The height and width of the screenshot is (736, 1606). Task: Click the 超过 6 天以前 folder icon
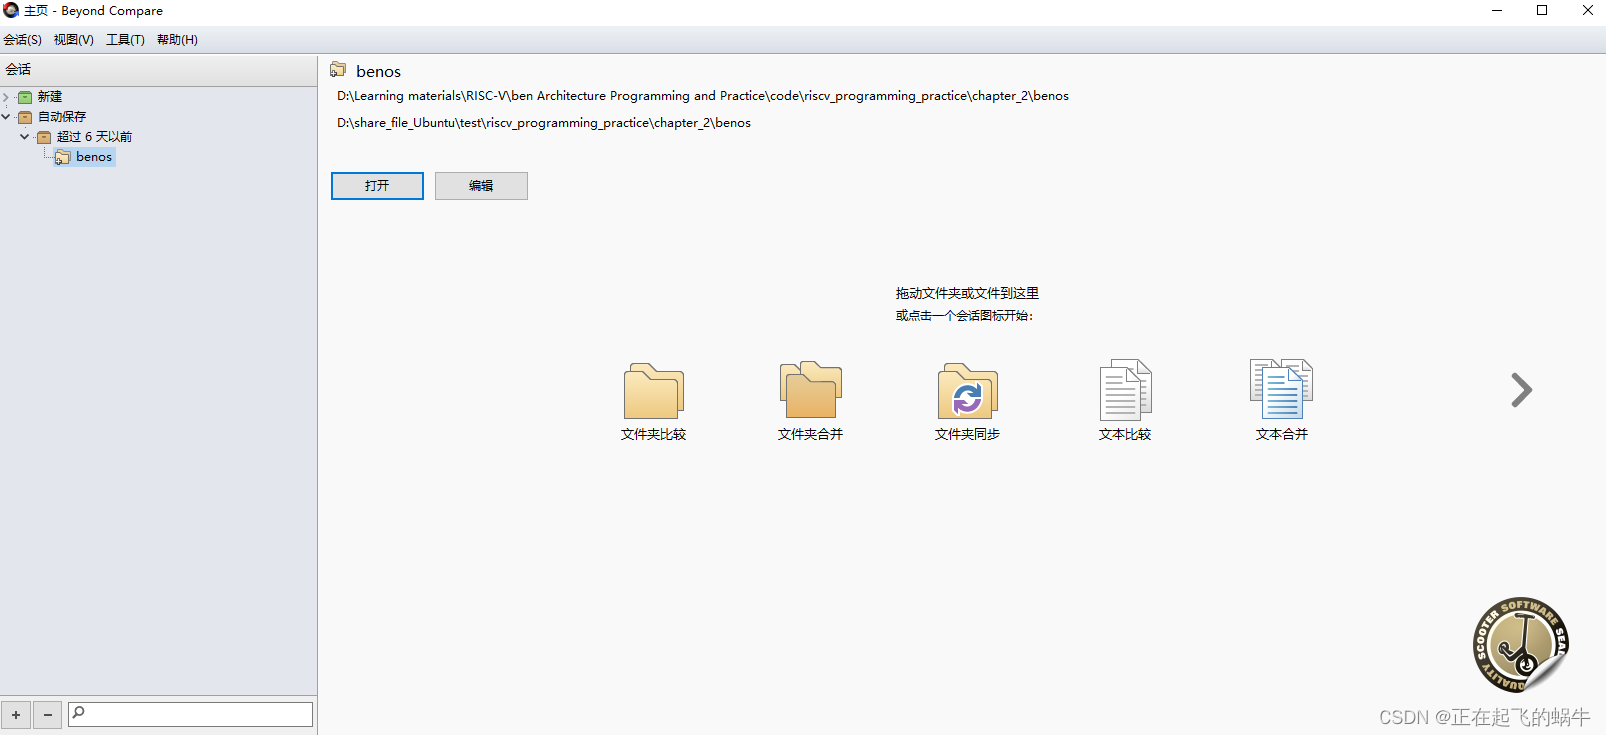[44, 137]
